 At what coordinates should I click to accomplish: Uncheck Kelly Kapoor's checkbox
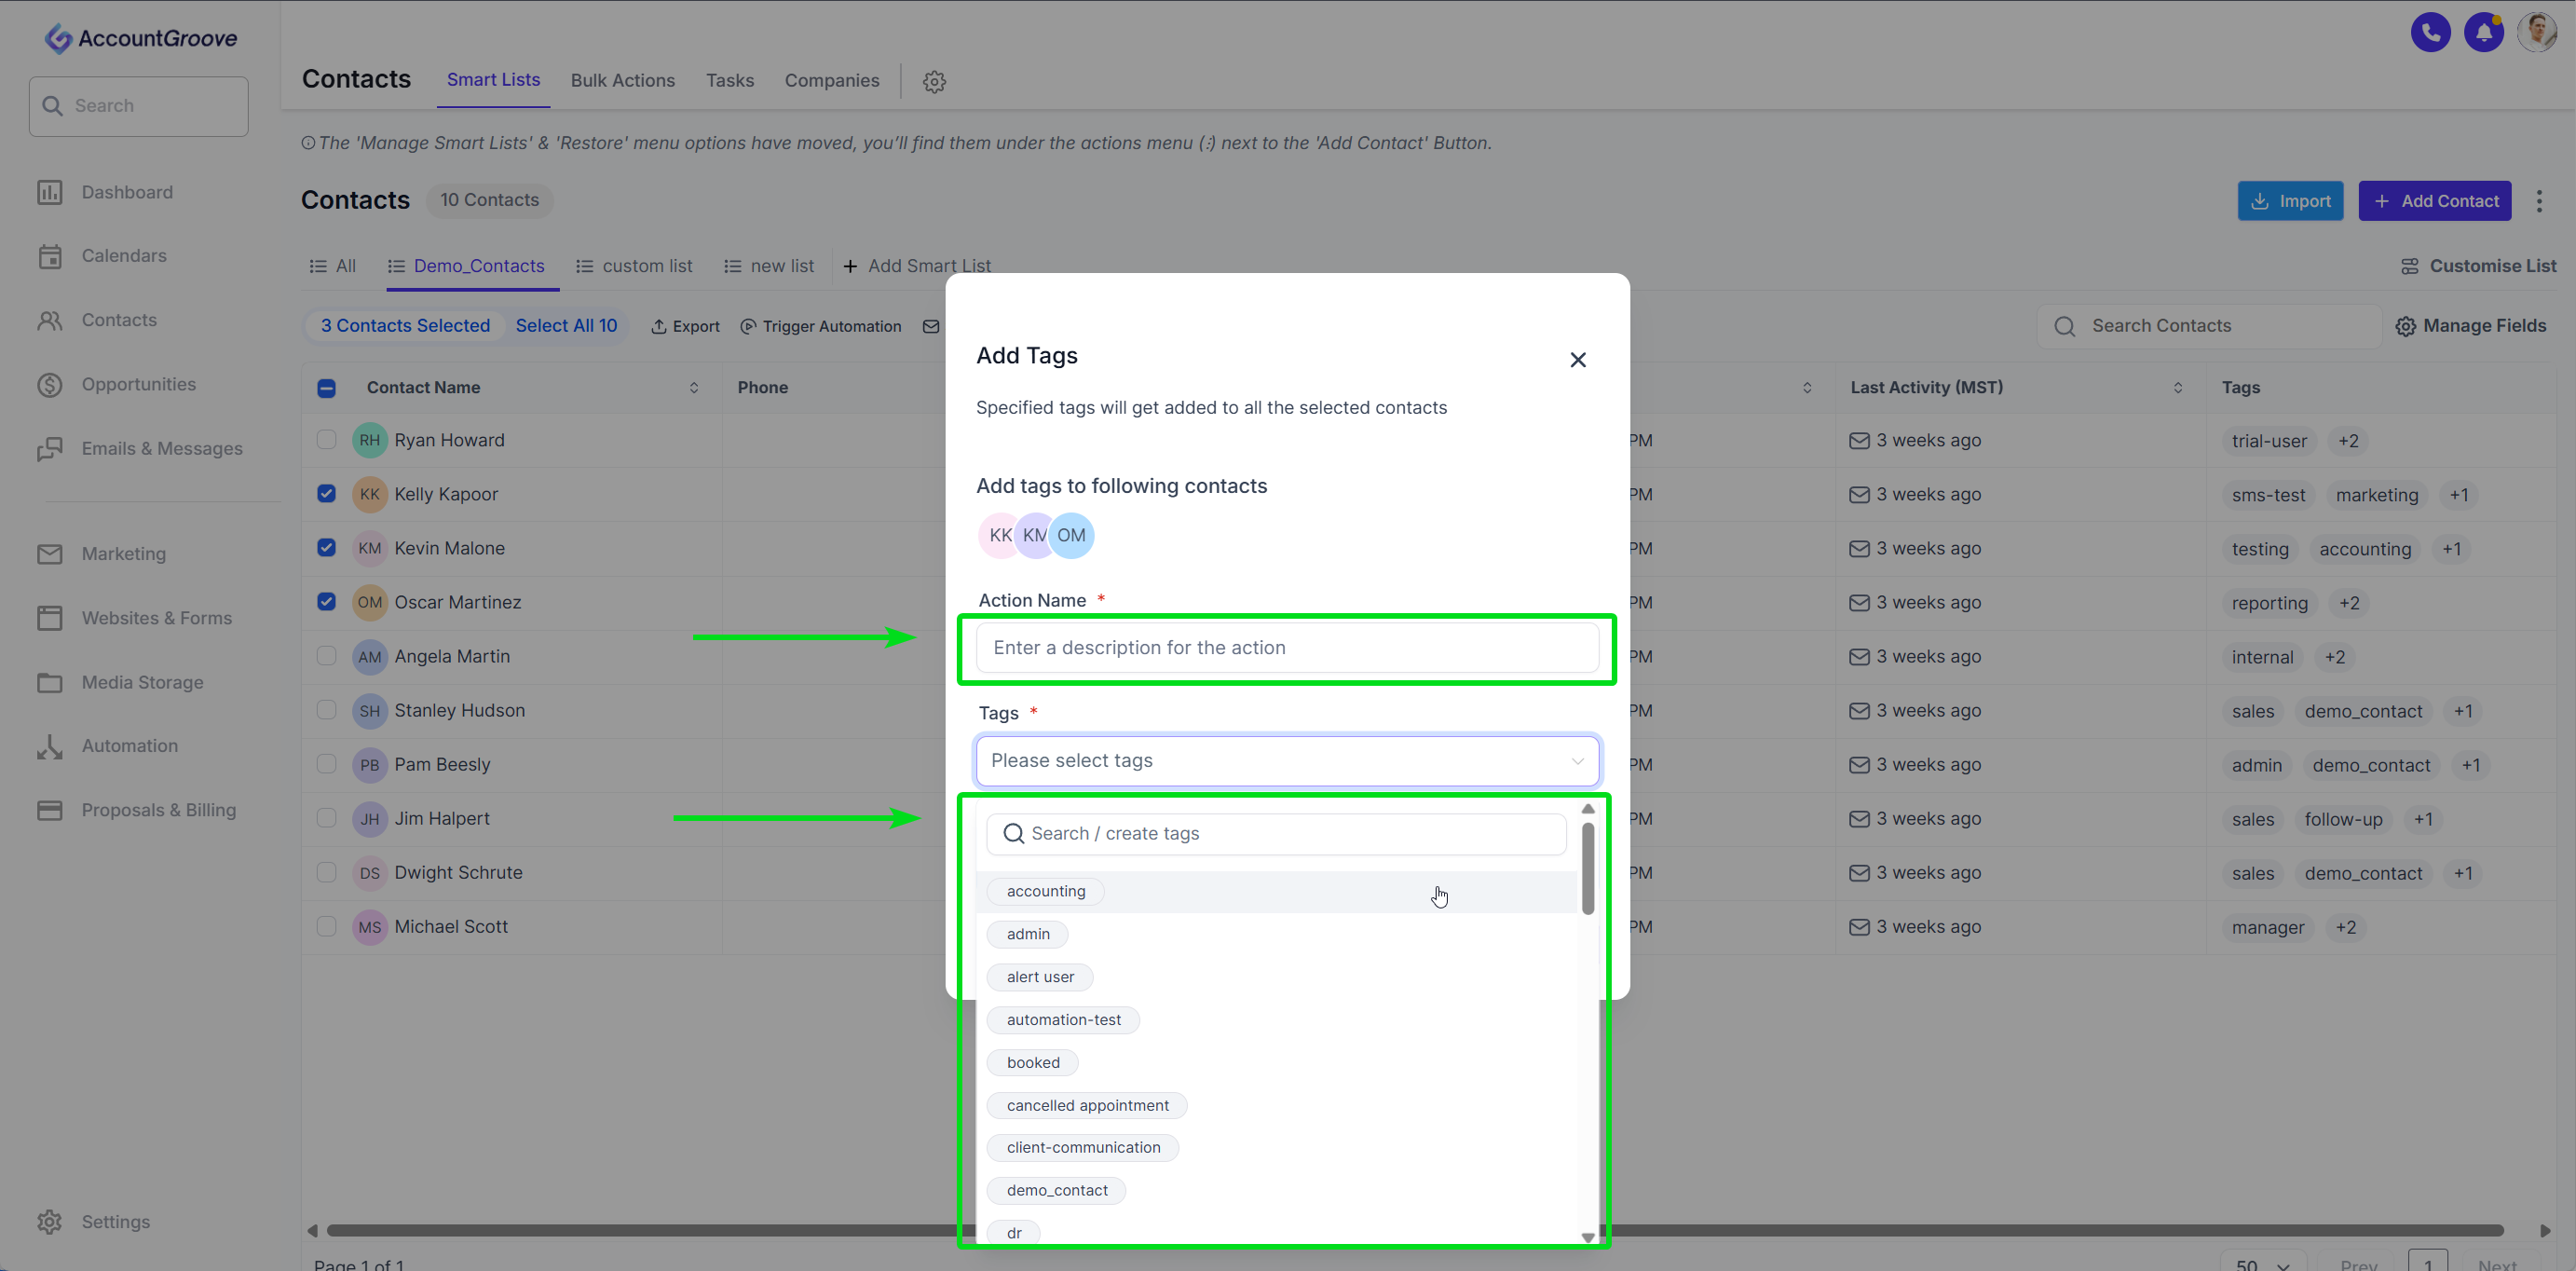pos(326,494)
